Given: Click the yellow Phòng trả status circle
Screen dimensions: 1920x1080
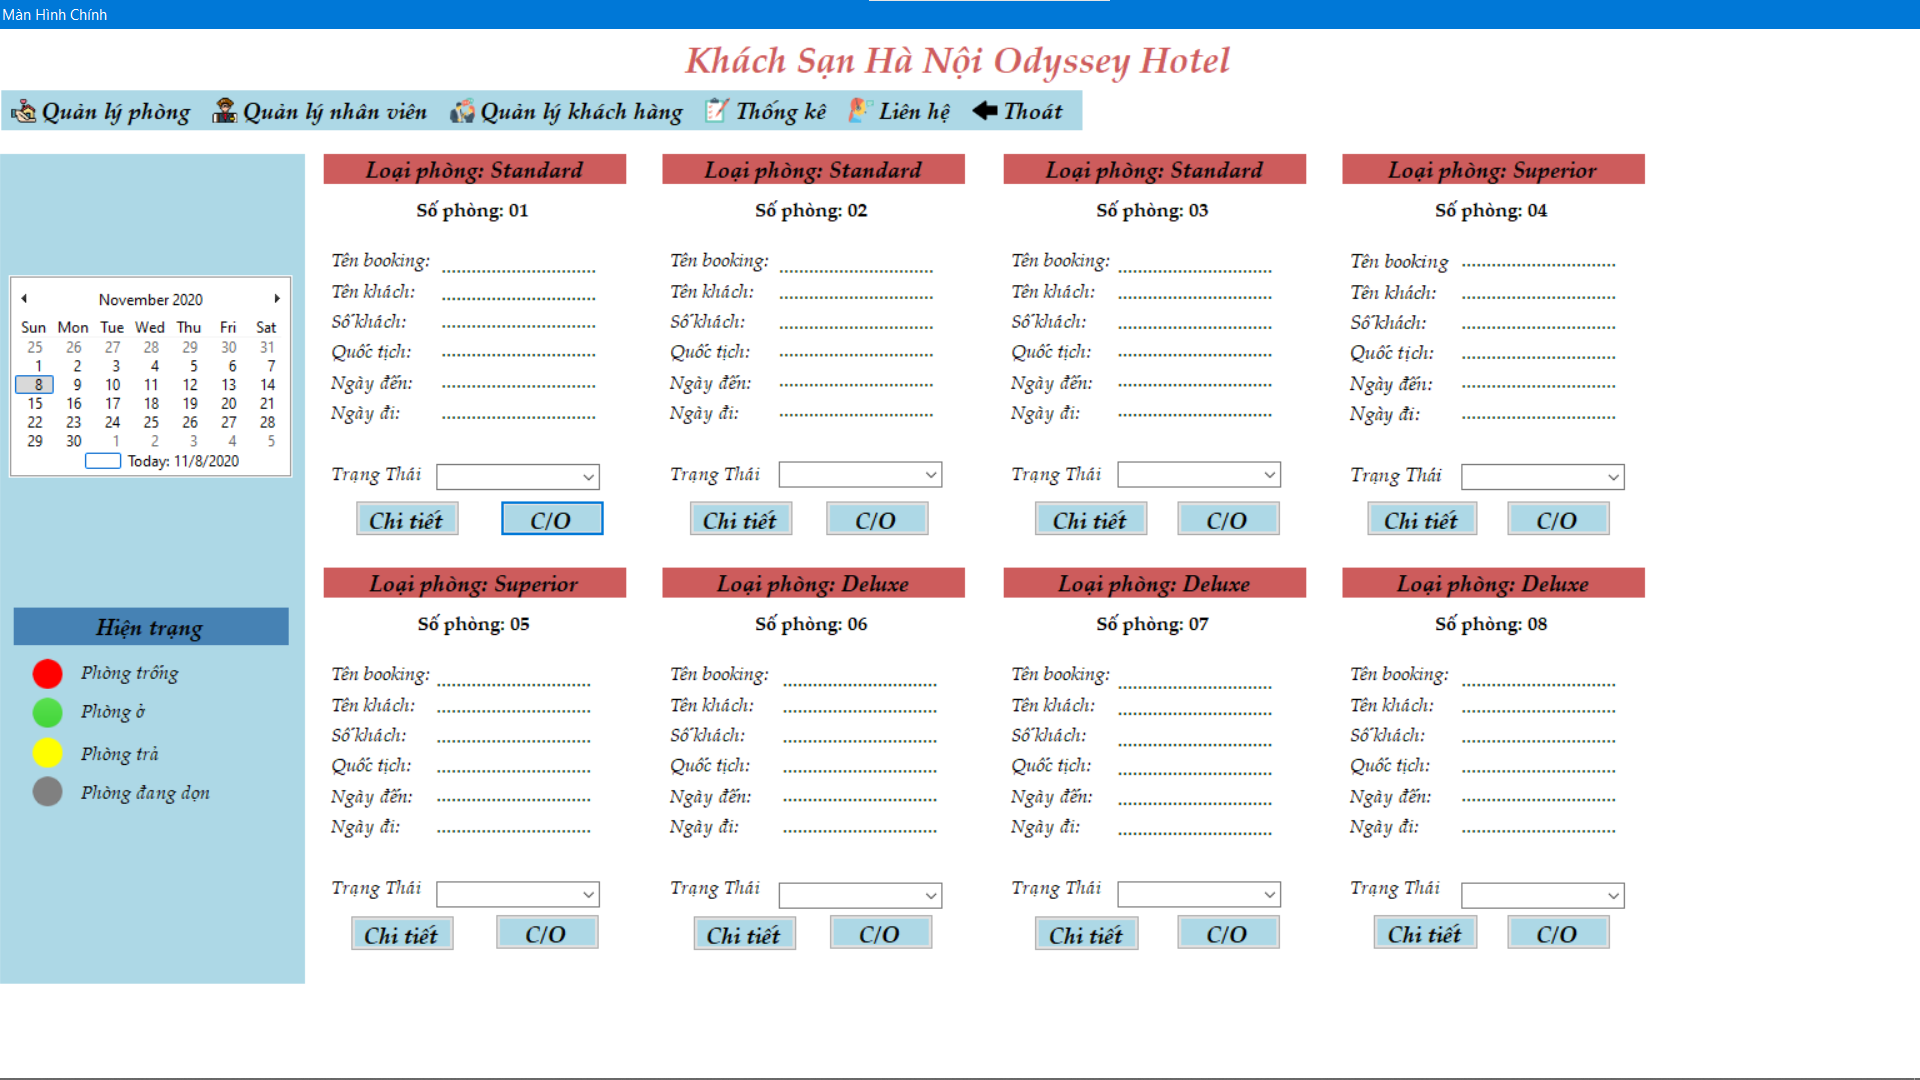Looking at the screenshot, I should [47, 753].
